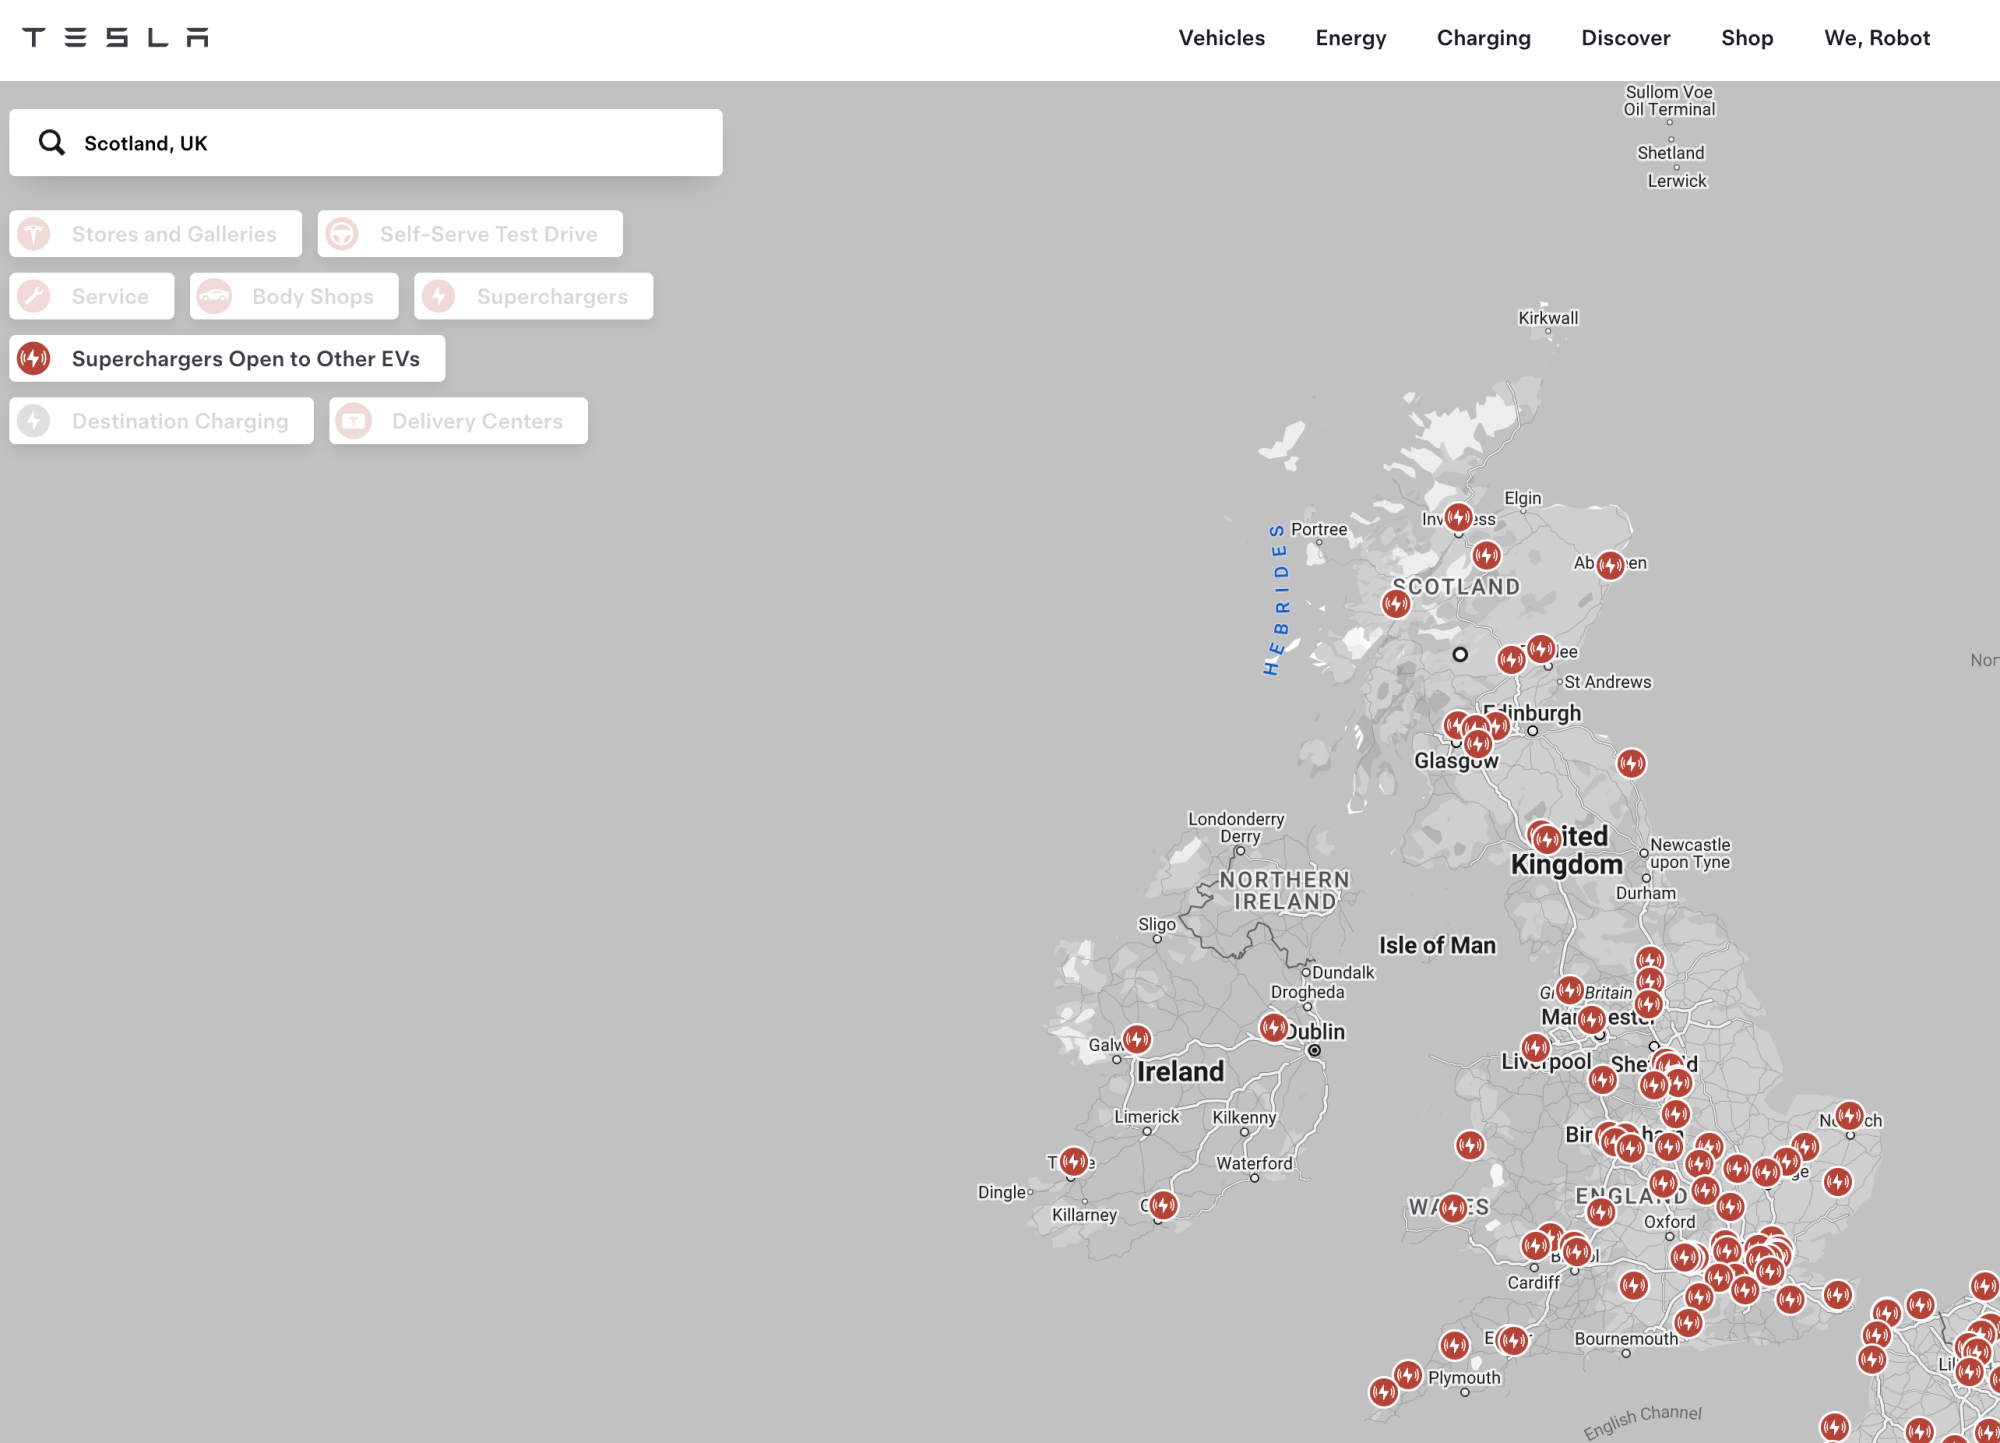
Task: Select supercharger pin left of SCOTLAND label
Action: pos(1396,604)
